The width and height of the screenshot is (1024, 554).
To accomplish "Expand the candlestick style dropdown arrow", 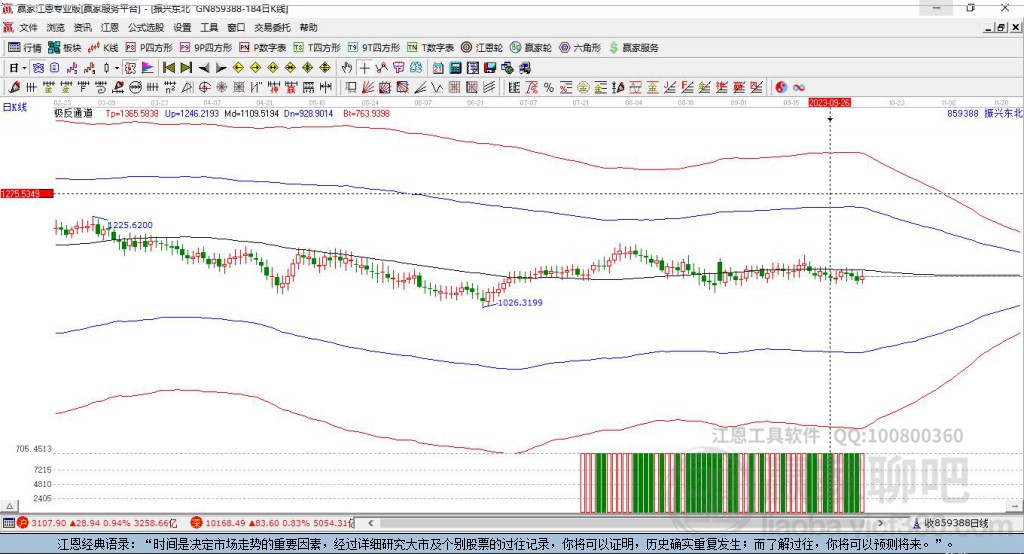I will (117, 68).
